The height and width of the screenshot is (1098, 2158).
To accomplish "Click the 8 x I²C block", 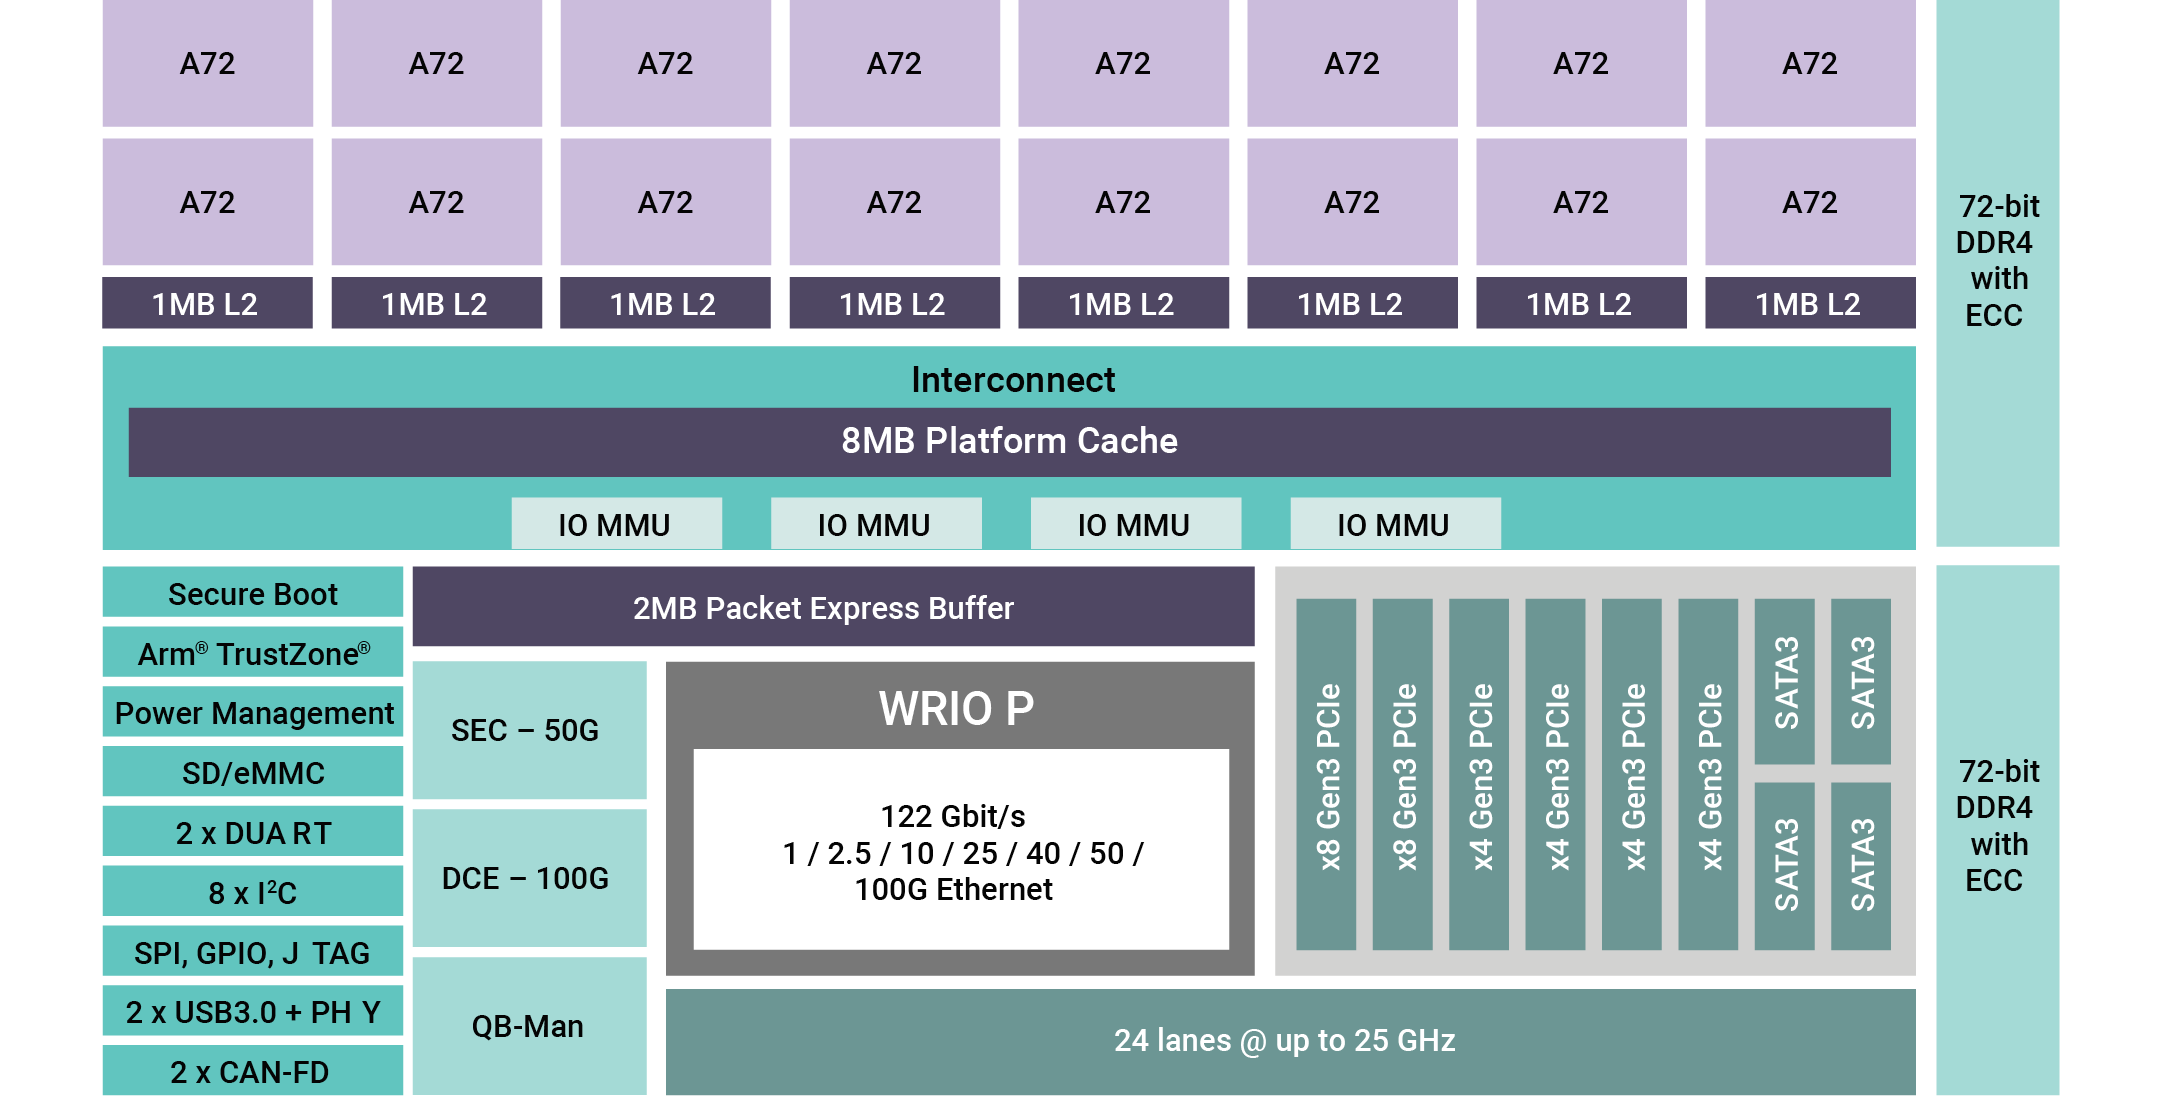I will click(252, 892).
